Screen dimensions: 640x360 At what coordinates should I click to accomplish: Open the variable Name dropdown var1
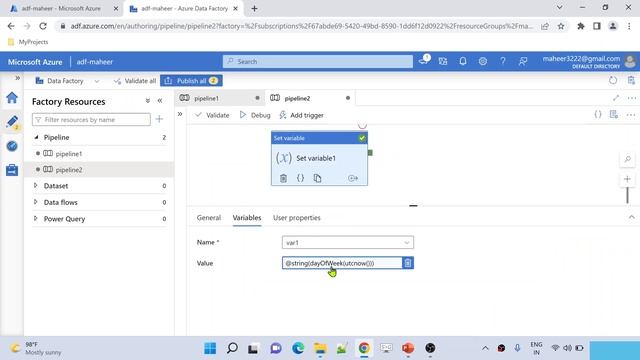coord(348,242)
